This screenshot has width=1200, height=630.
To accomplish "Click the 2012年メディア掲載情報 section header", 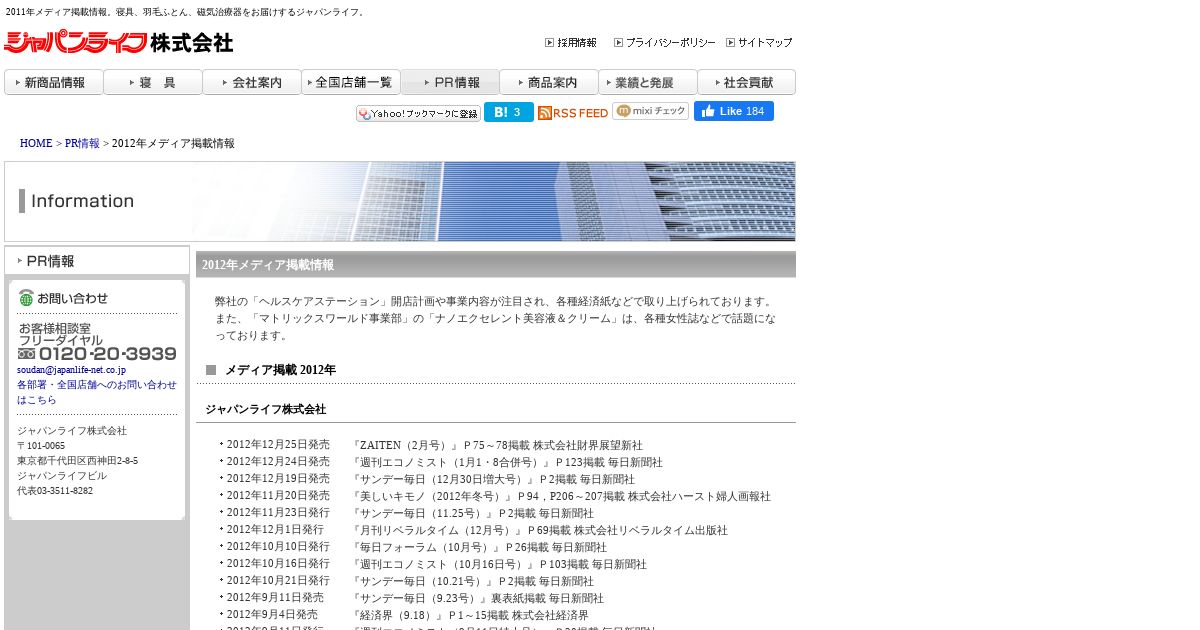I will coord(496,264).
